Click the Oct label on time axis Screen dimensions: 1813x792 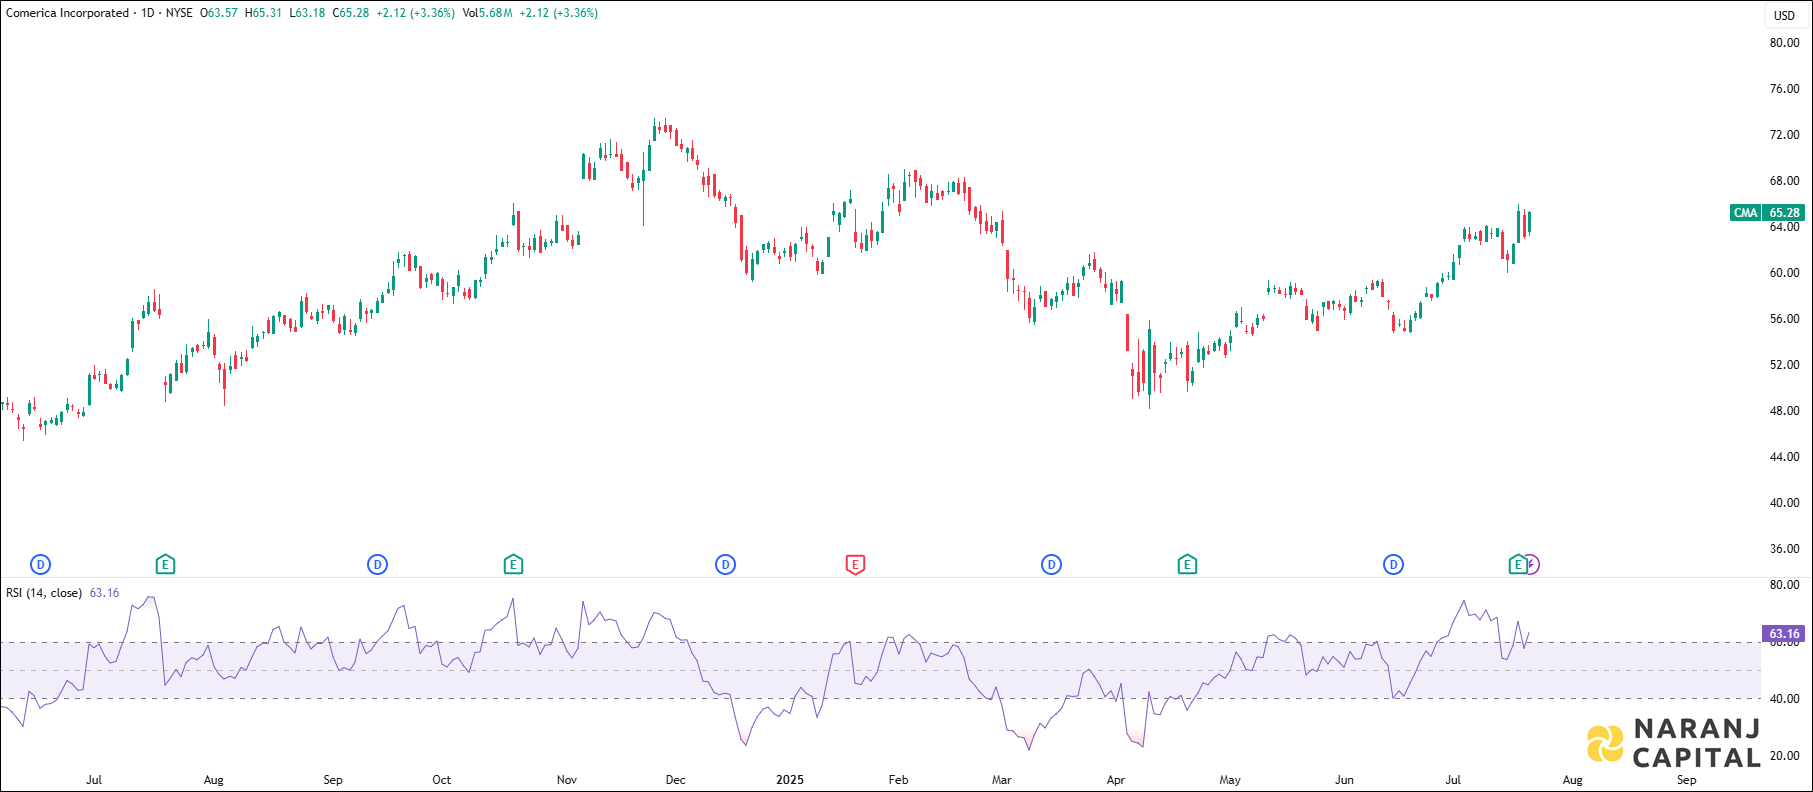click(441, 780)
